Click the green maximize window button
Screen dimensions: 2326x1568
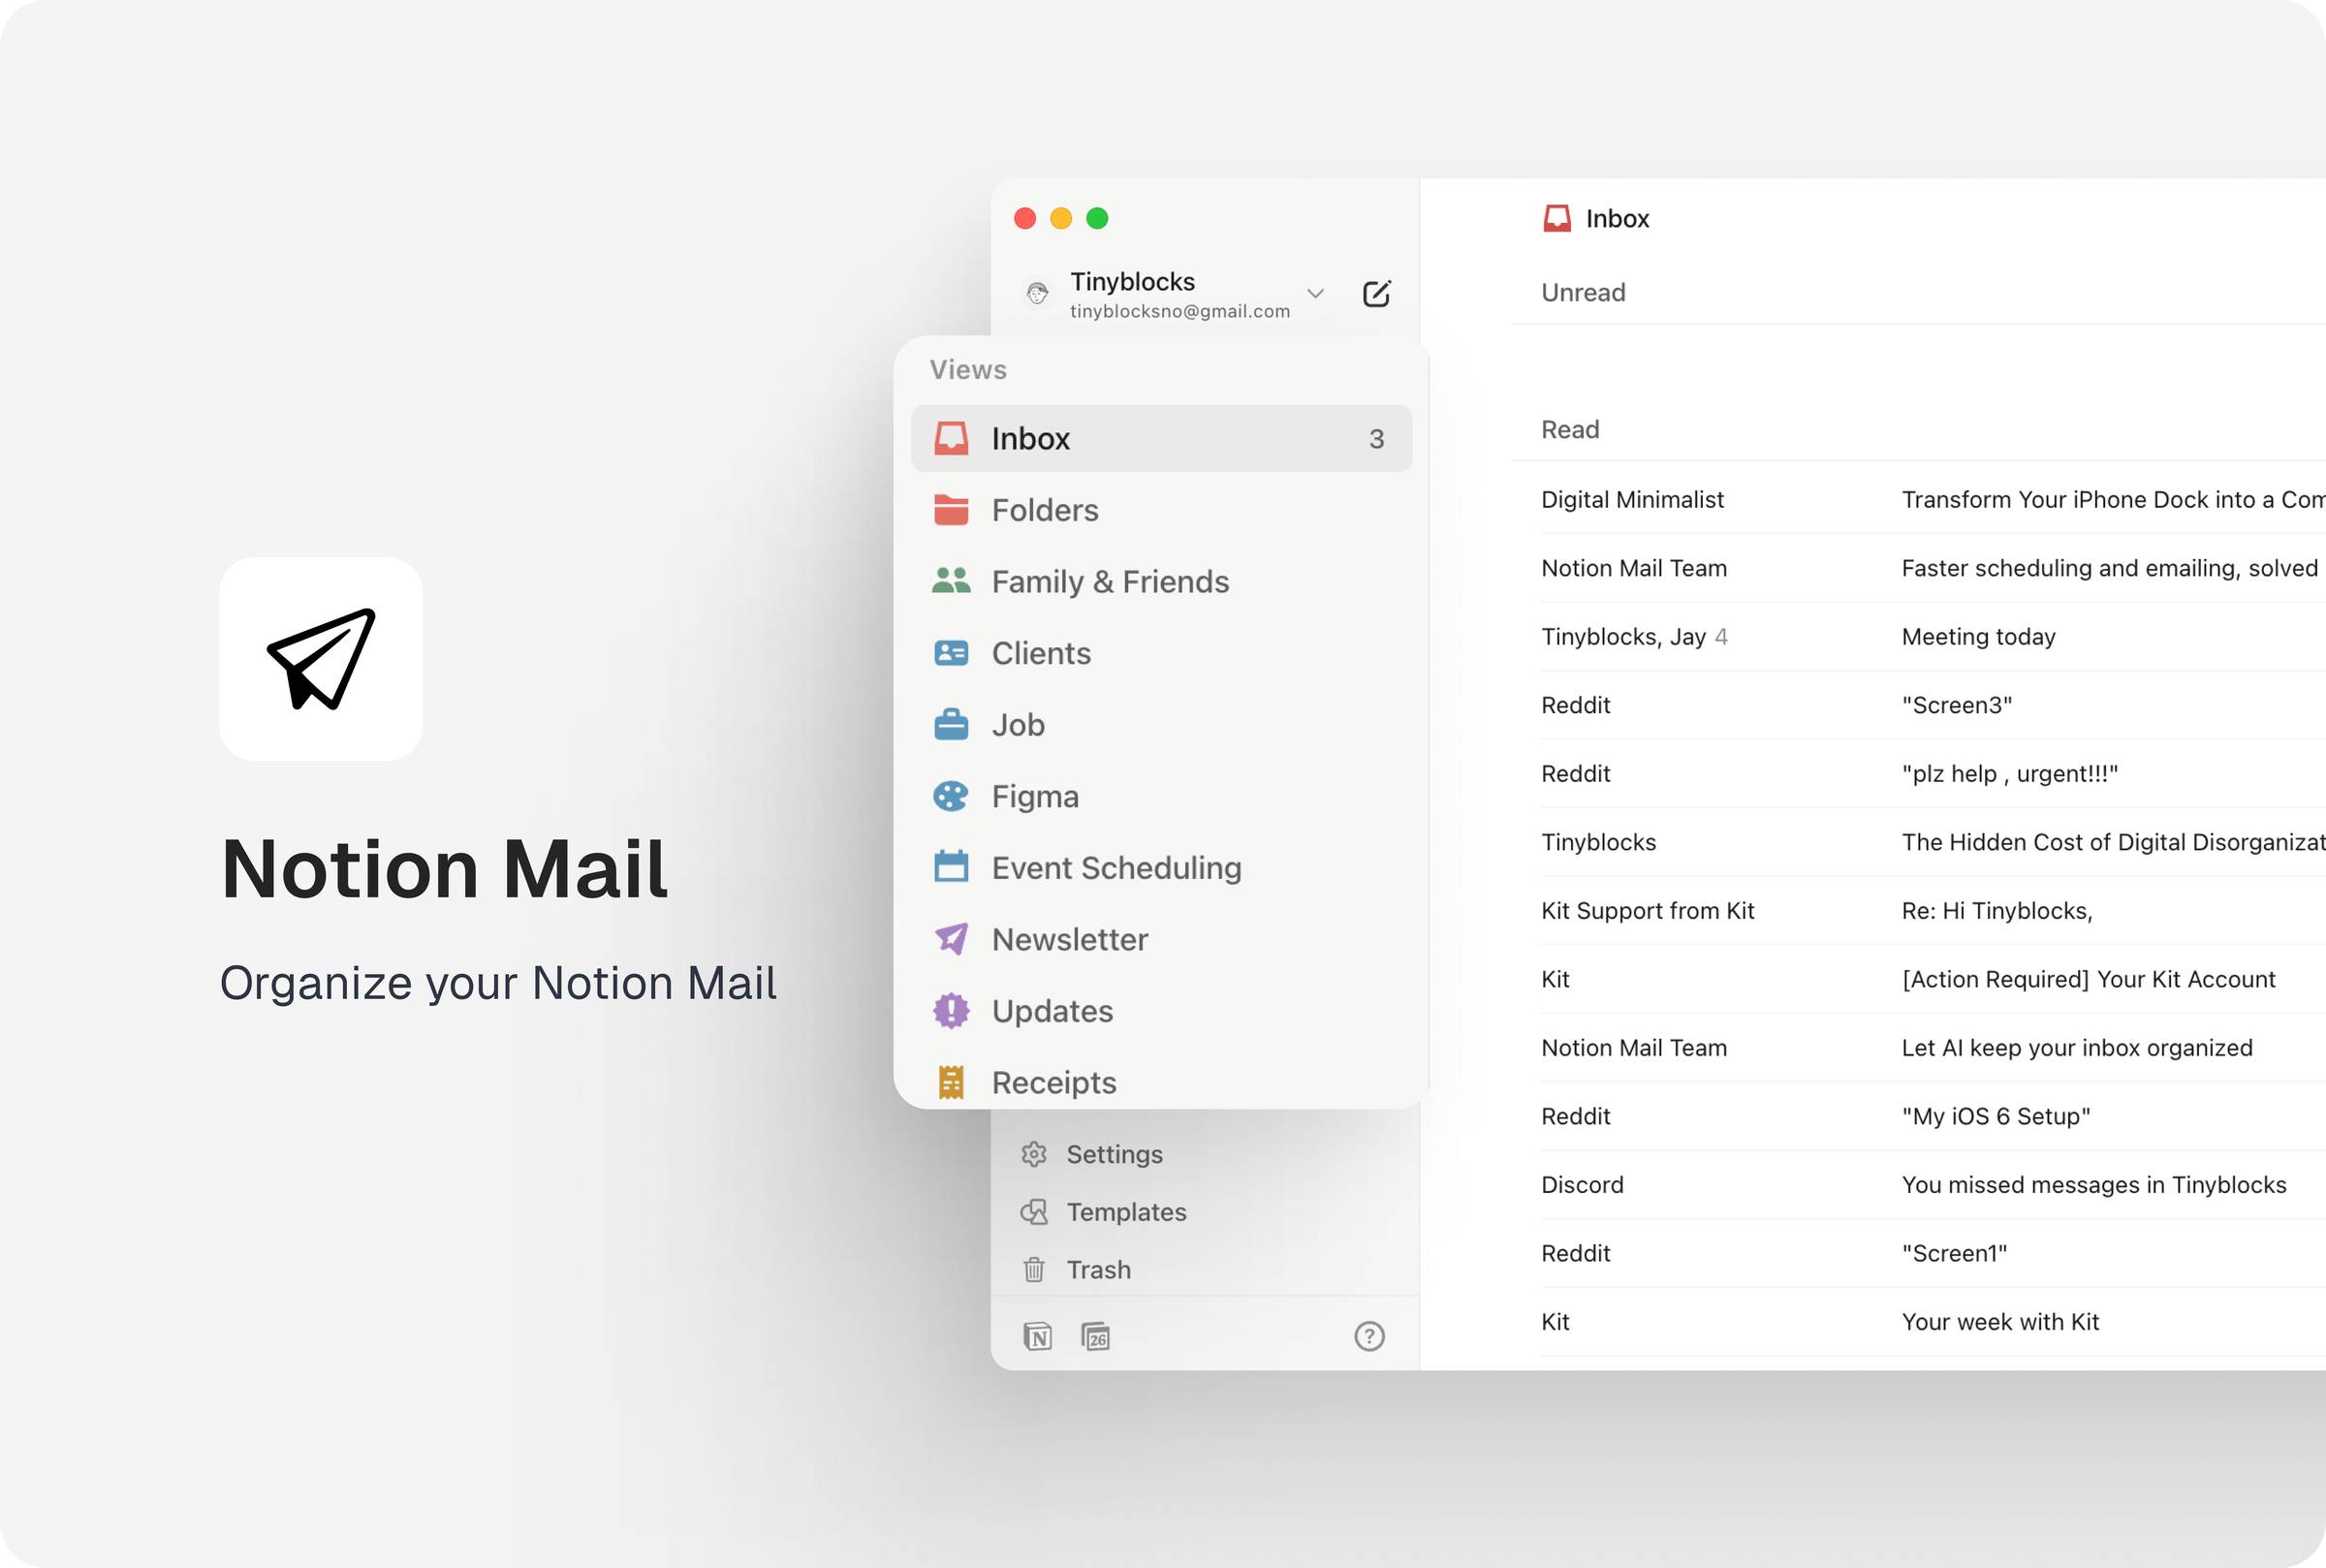point(1097,218)
